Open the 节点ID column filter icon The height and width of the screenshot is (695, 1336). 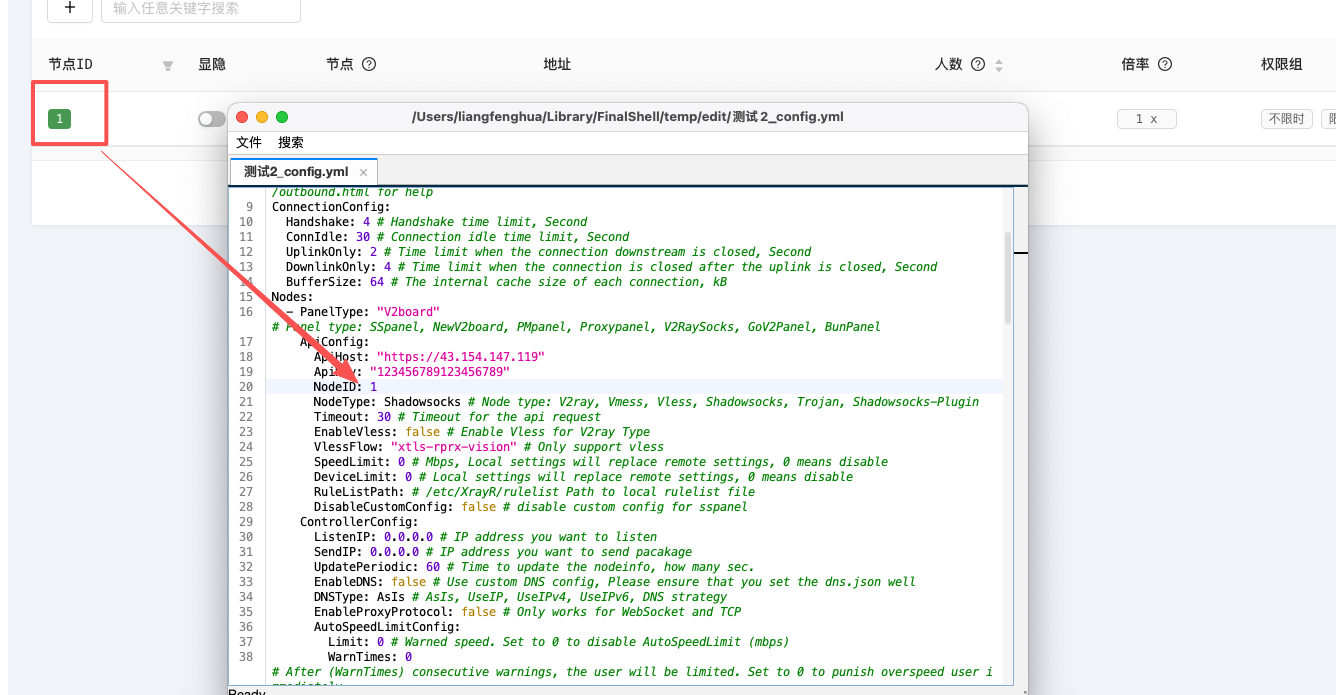tap(168, 66)
